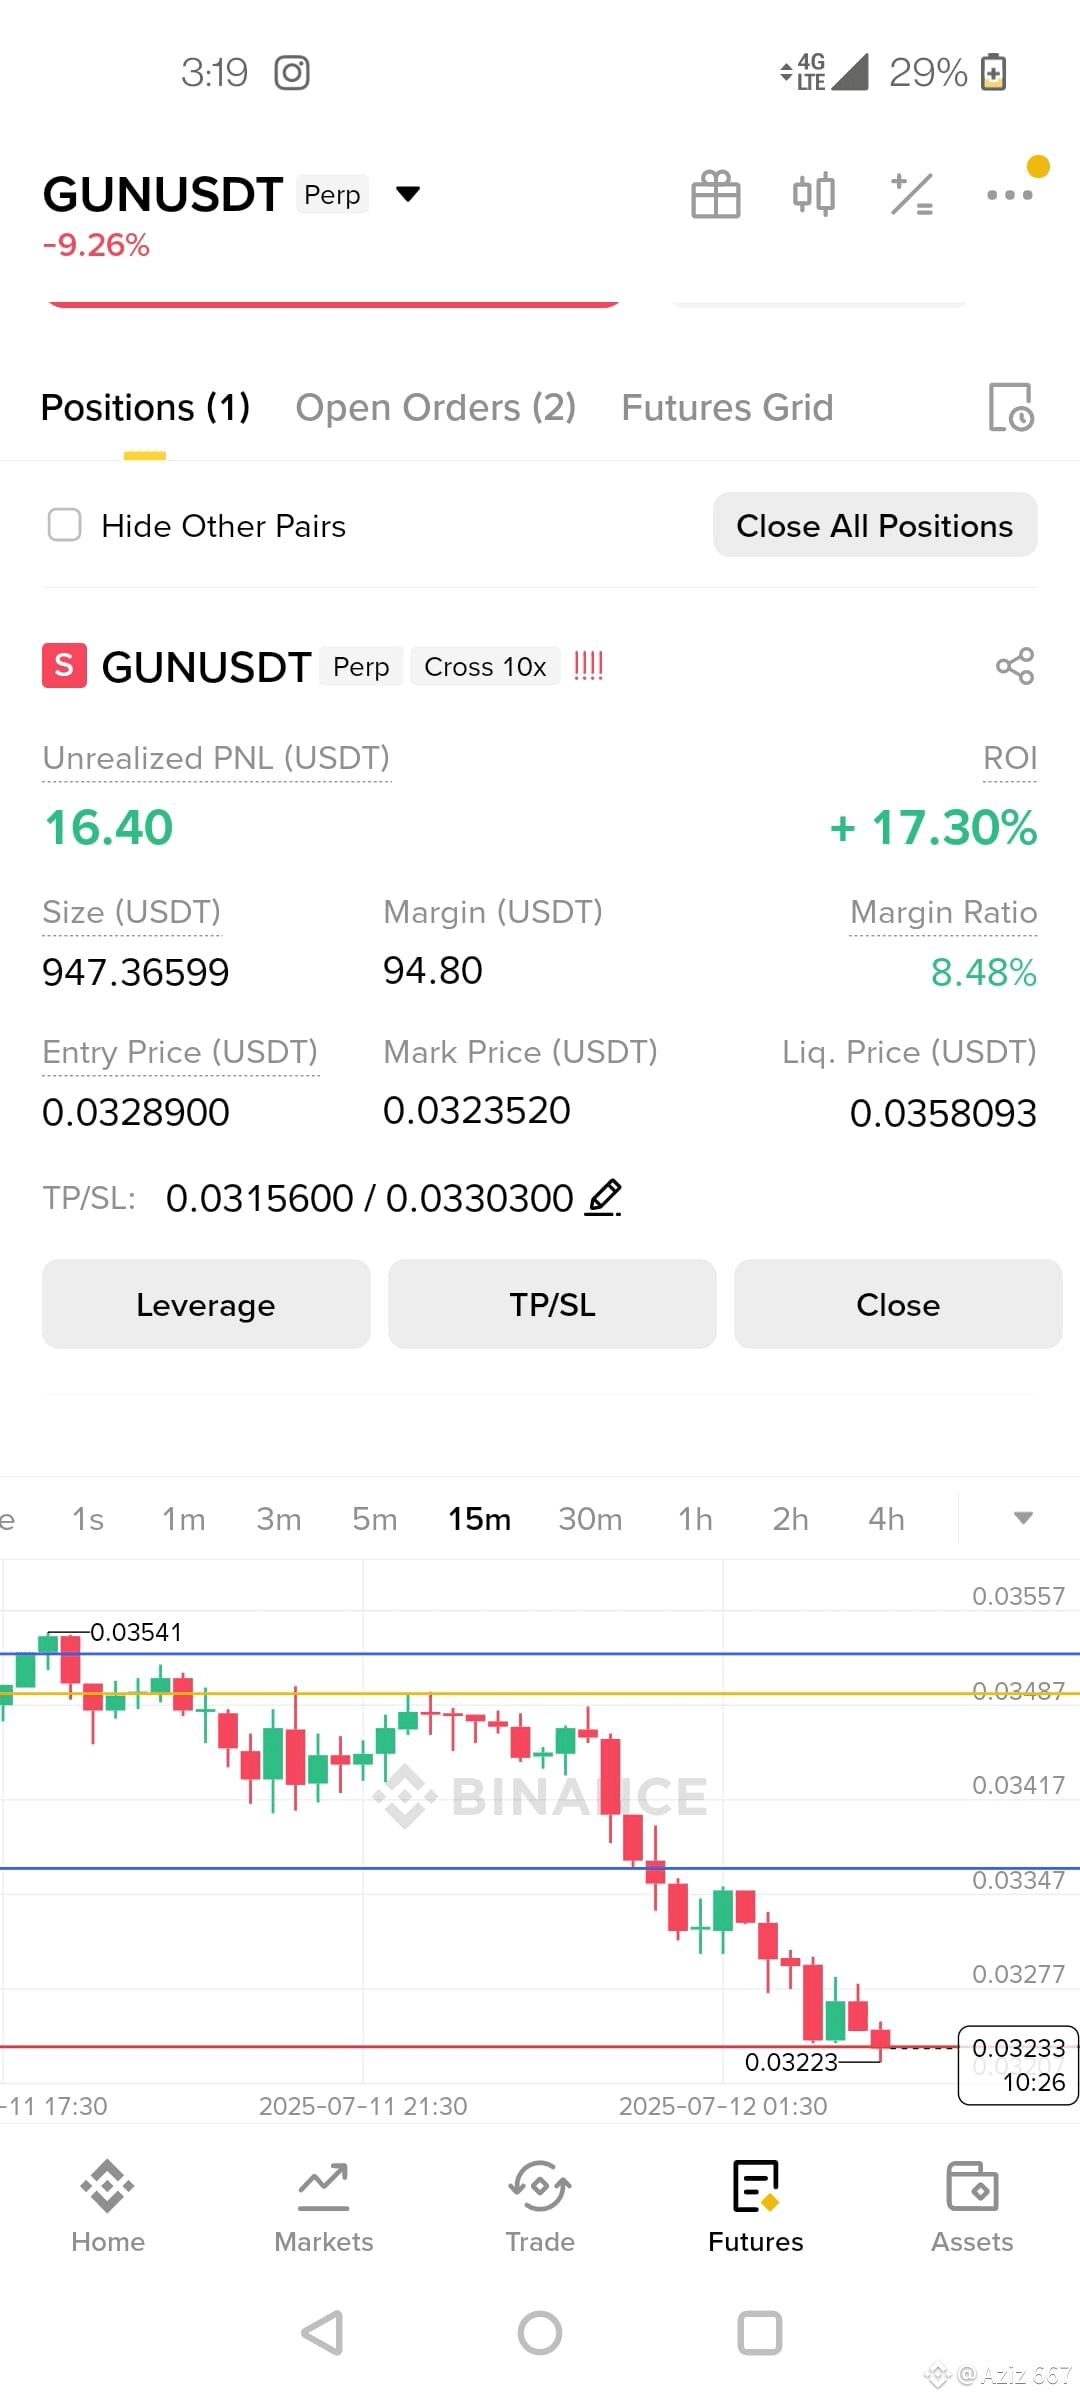This screenshot has height=2400, width=1080.
Task: Select the 30m chart interval
Action: tap(590, 1519)
